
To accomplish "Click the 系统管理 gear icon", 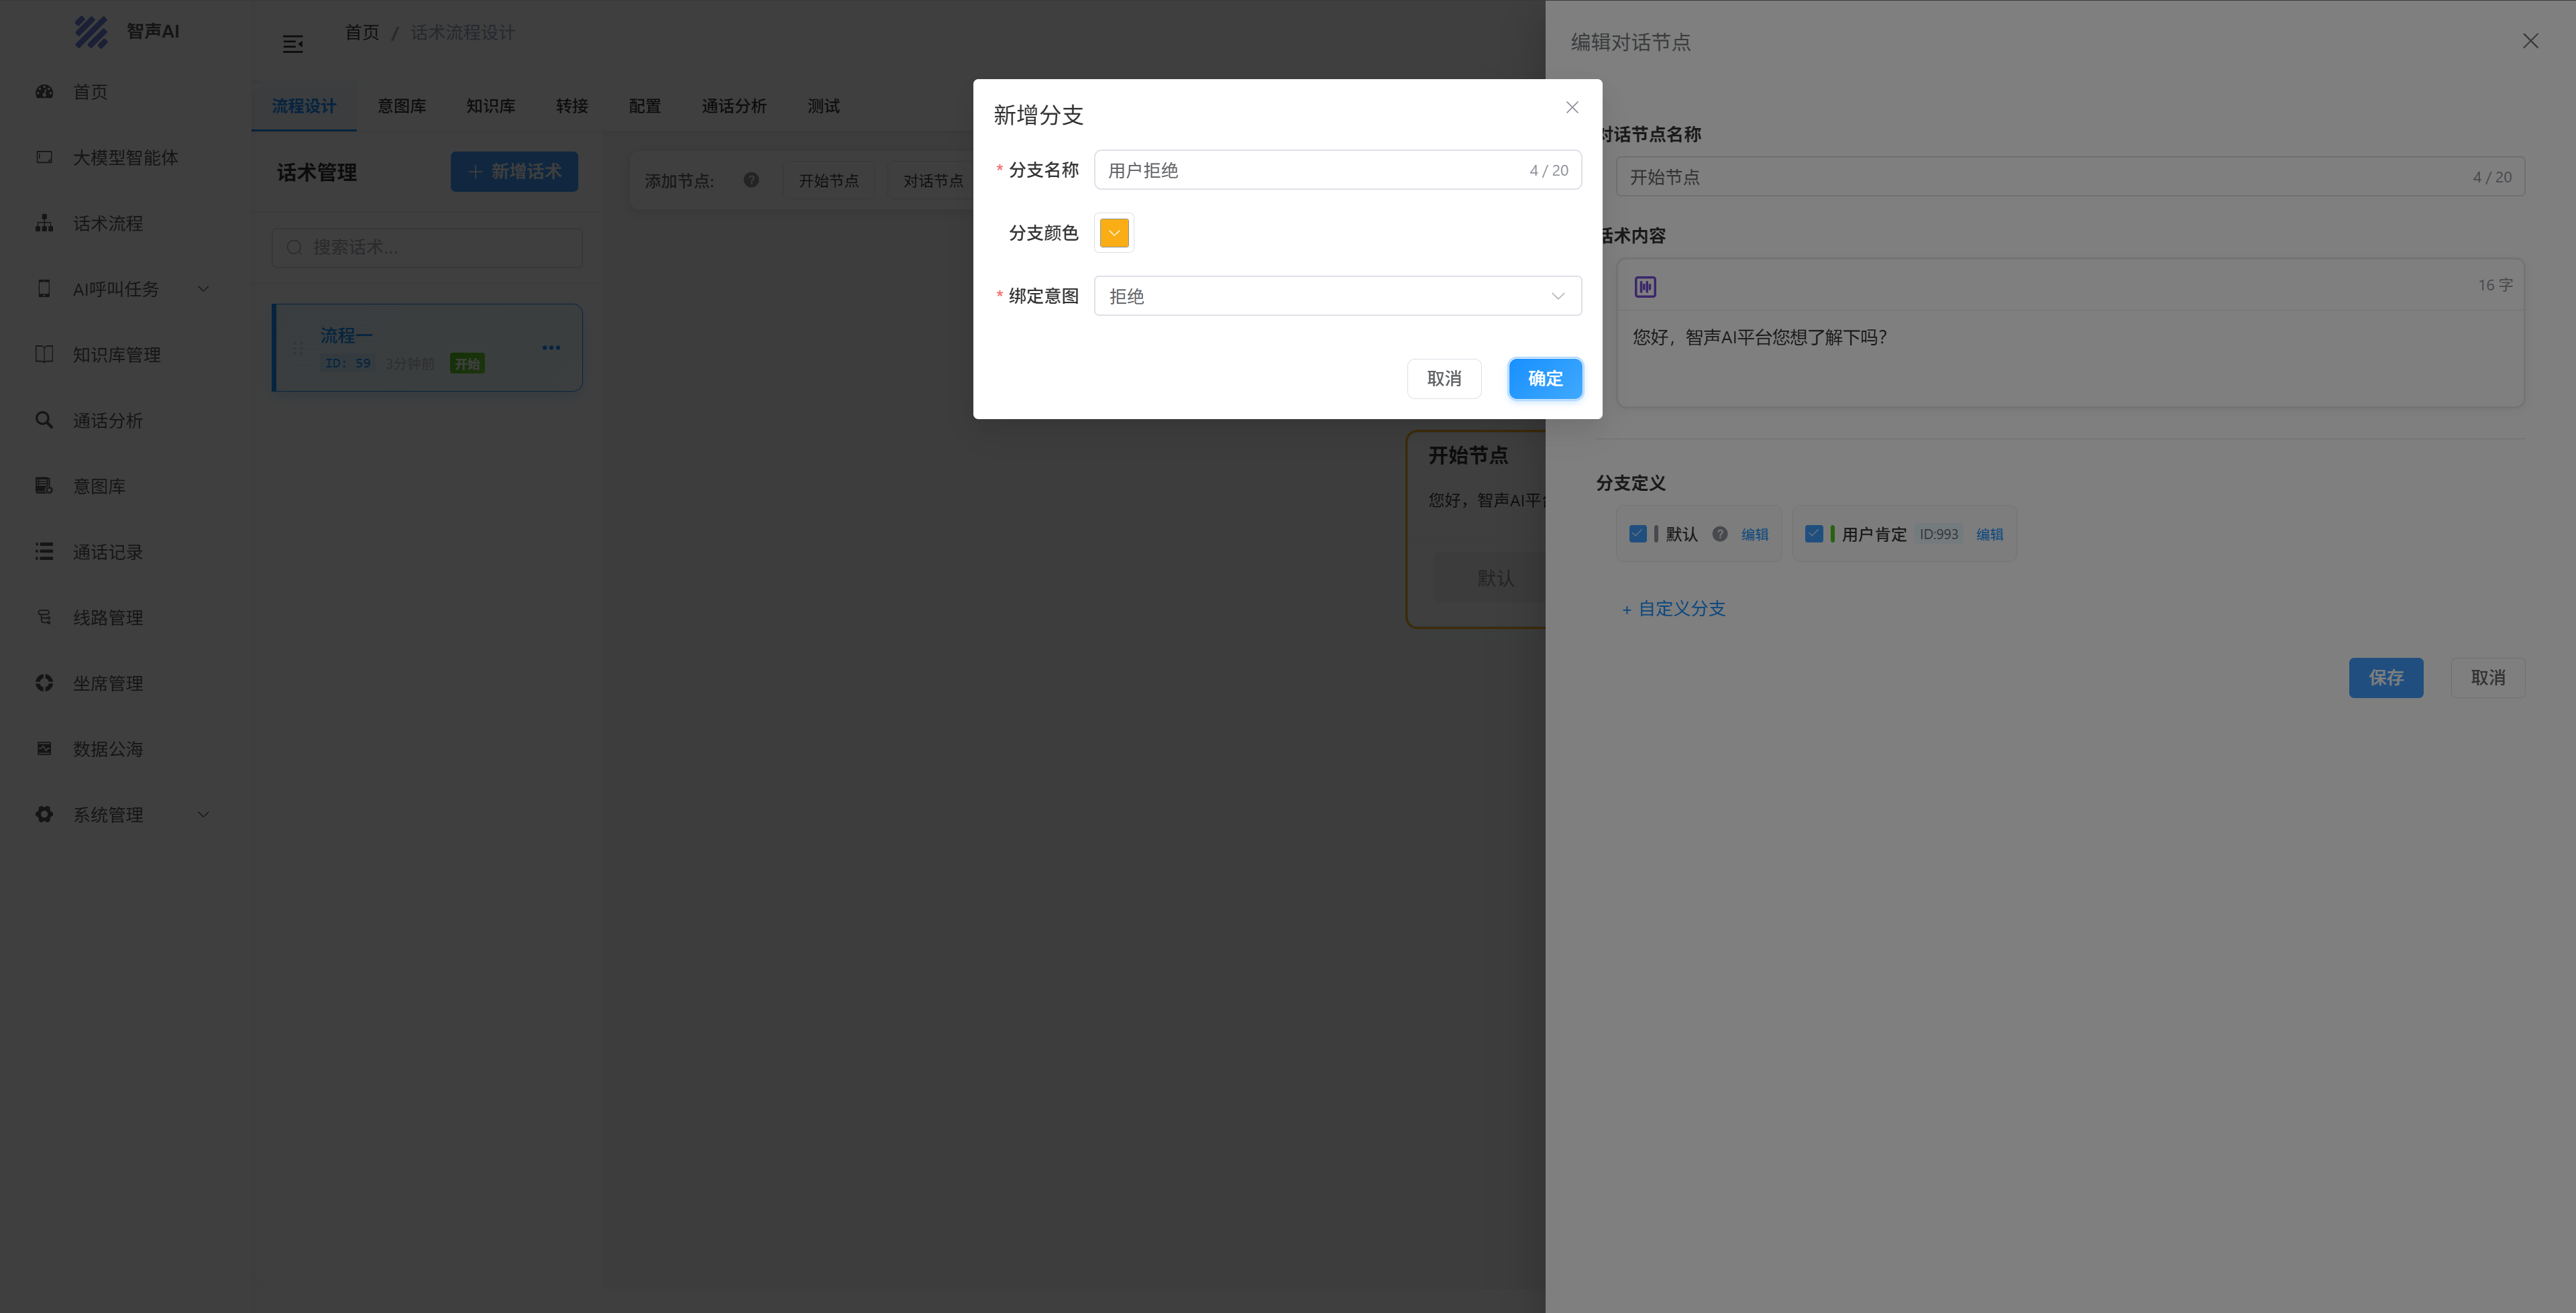I will 44,814.
